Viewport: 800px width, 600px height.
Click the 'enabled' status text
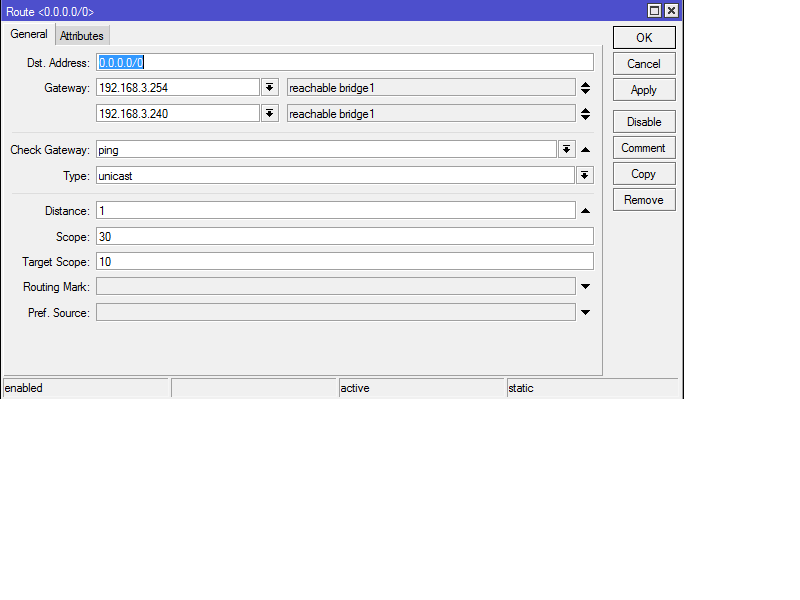23,388
